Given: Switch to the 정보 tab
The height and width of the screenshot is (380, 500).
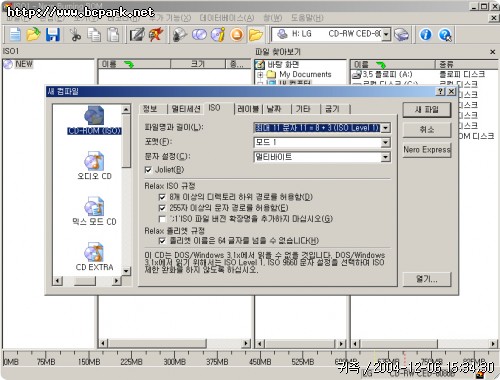Looking at the screenshot, I should click(x=150, y=109).
